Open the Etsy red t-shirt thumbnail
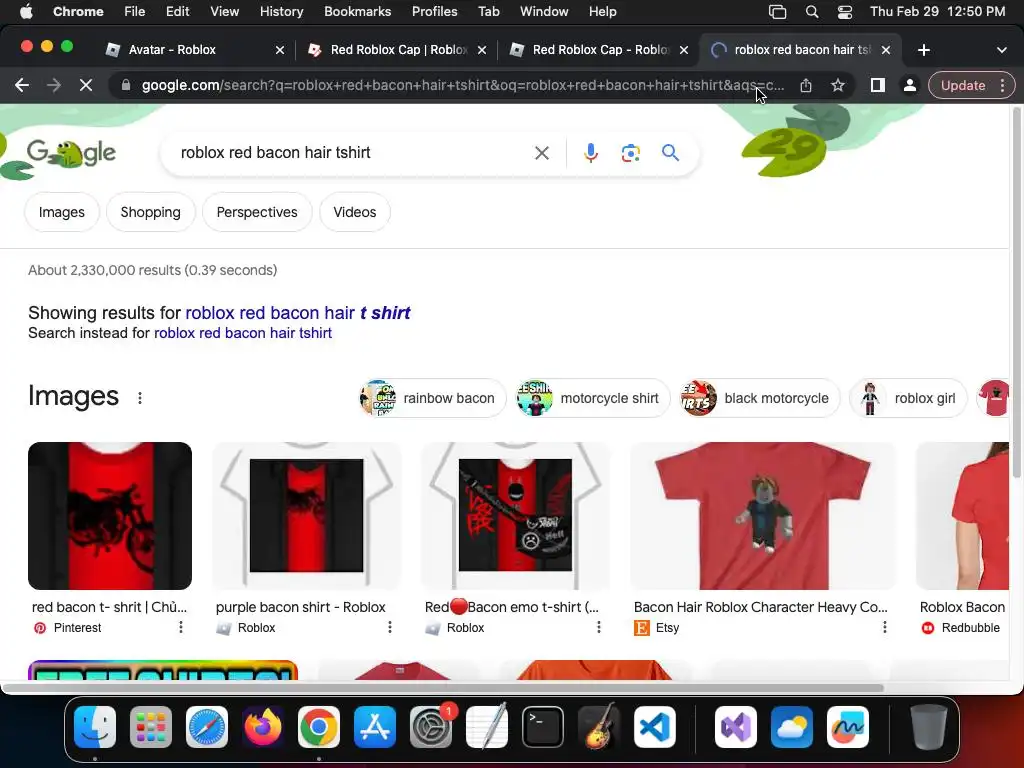This screenshot has width=1024, height=768. coord(763,516)
